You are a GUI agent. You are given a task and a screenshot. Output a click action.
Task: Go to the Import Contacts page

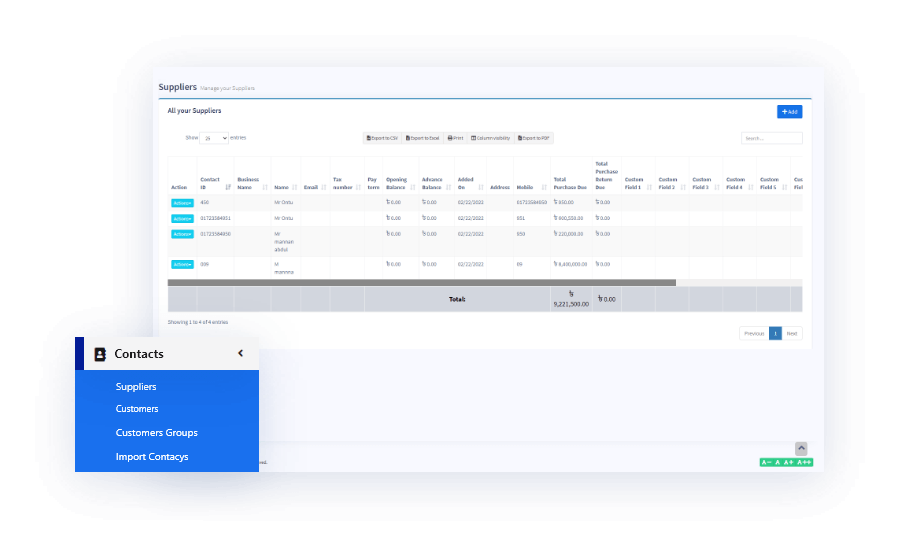point(151,457)
